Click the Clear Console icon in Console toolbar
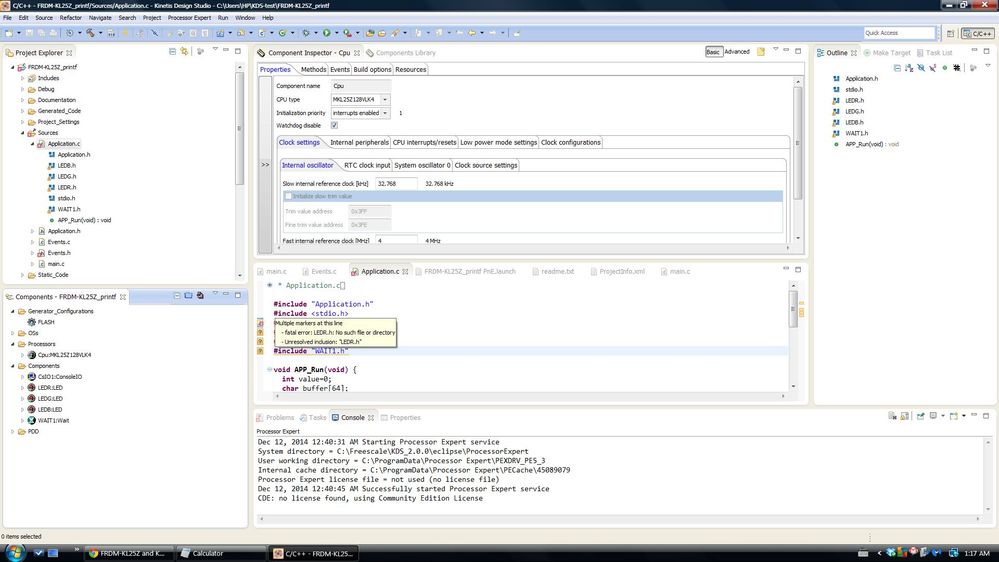The height and width of the screenshot is (562, 999). (893, 416)
